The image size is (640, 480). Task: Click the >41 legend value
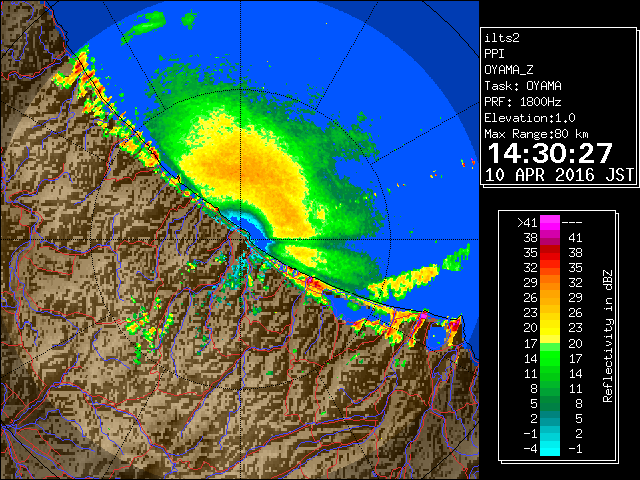point(527,223)
